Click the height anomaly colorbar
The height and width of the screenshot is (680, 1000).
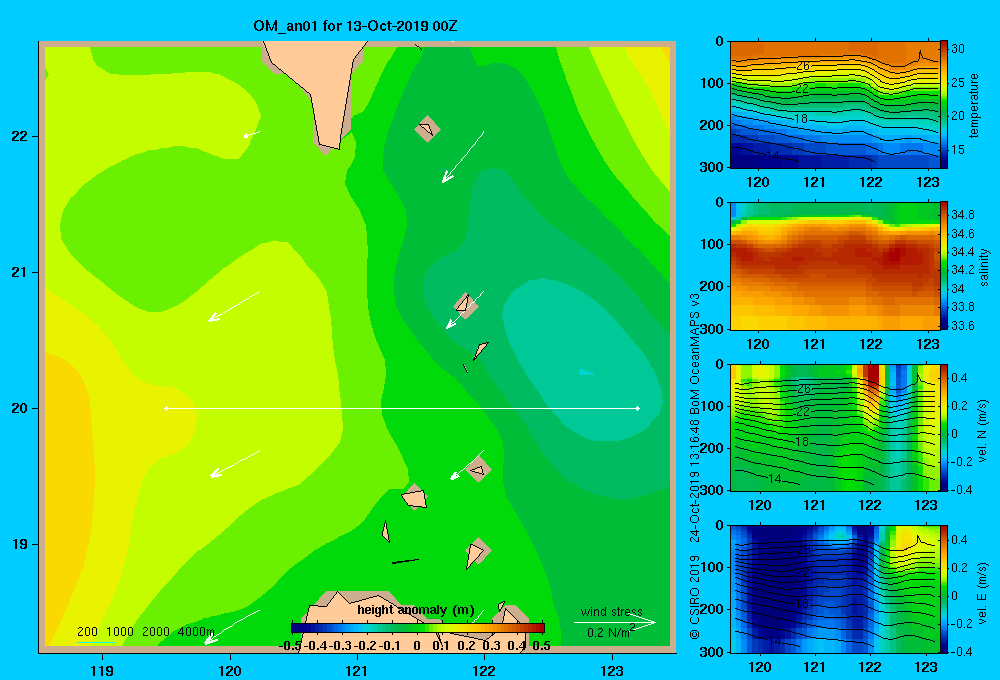coord(418,627)
